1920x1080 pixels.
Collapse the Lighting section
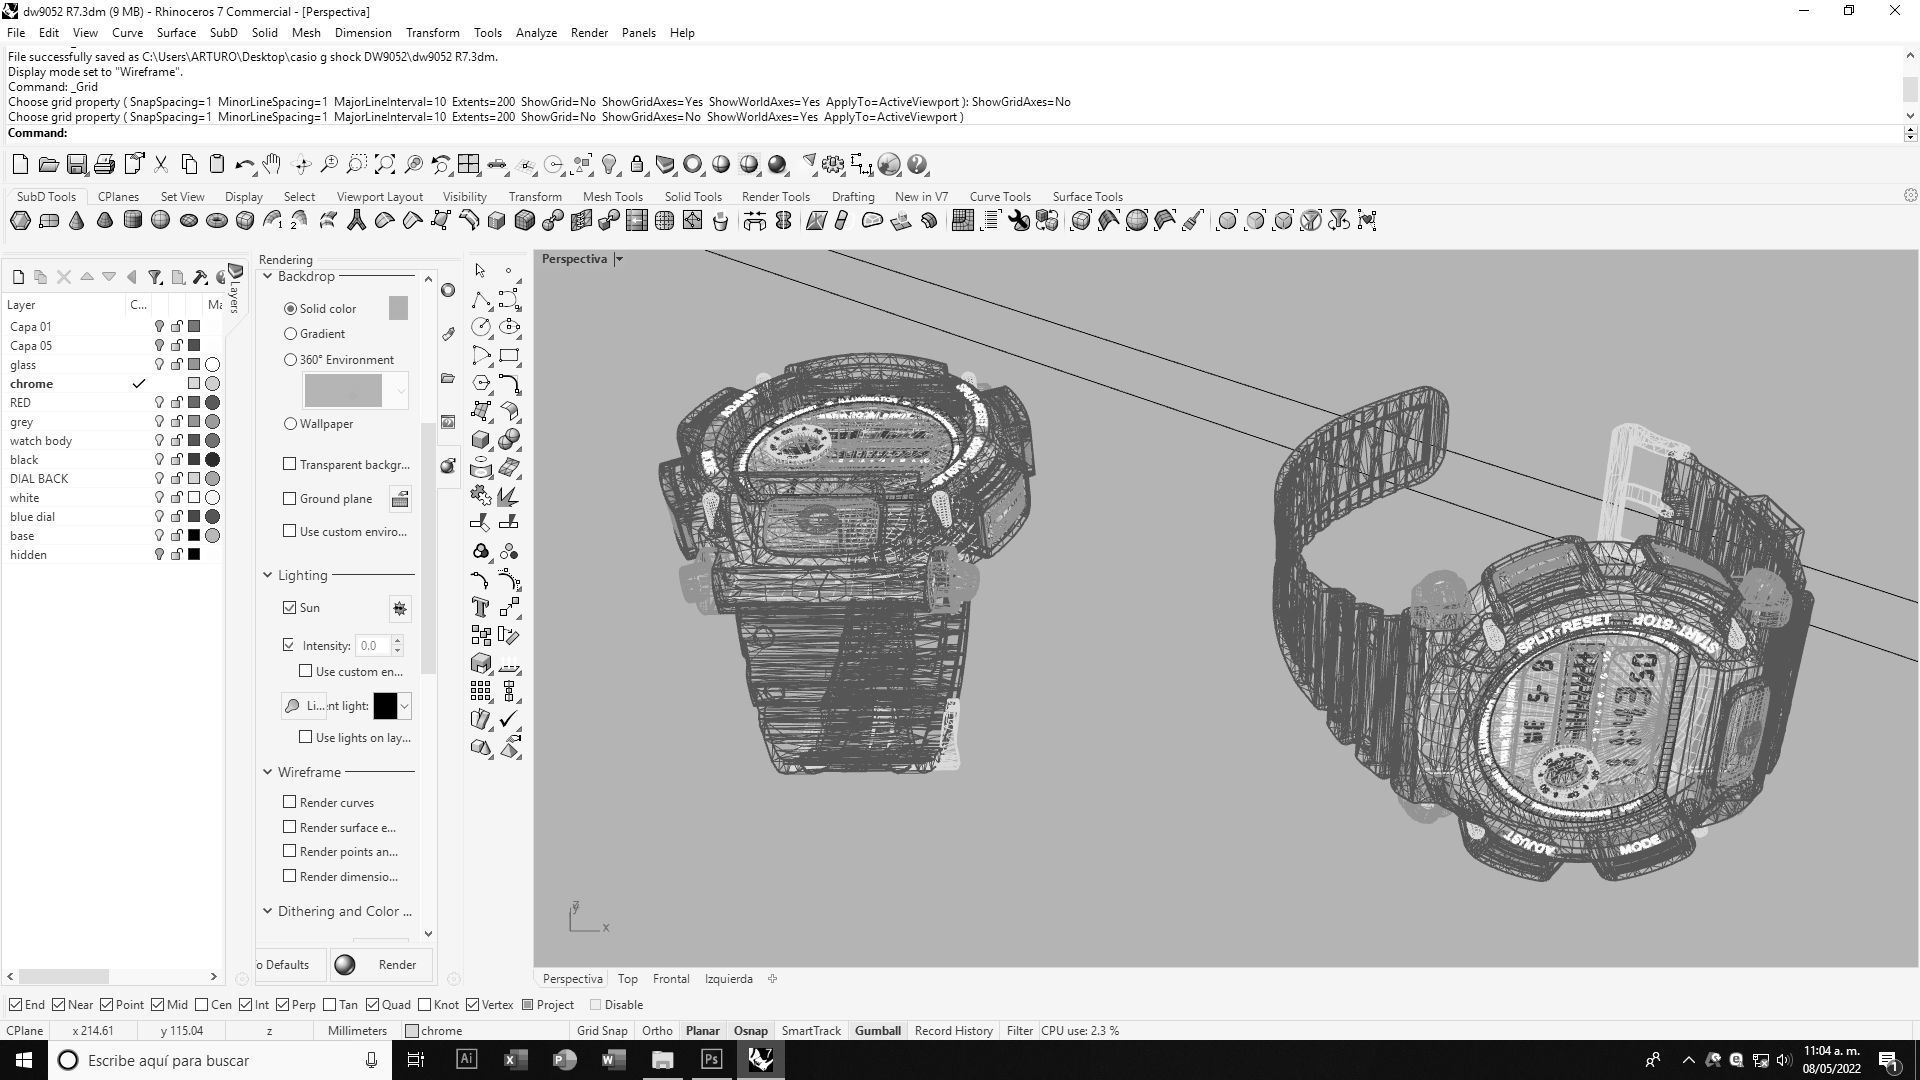(x=268, y=576)
